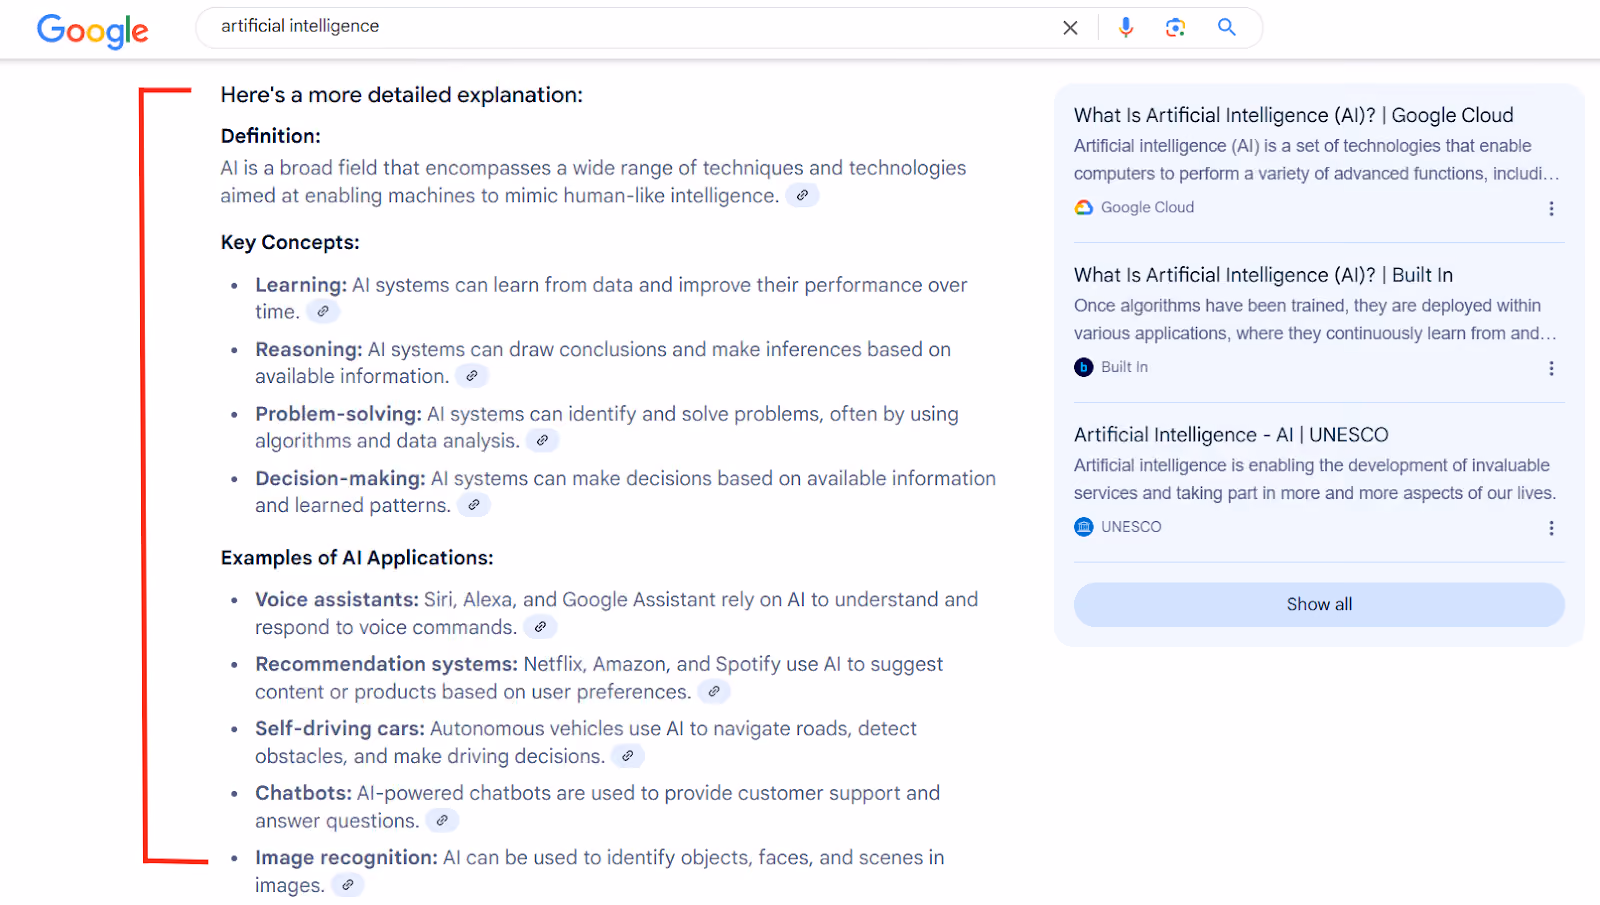This screenshot has width=1600, height=905.
Task: Open 'Artificial Intelligence - AI | UNESCO' link
Action: [1231, 435]
